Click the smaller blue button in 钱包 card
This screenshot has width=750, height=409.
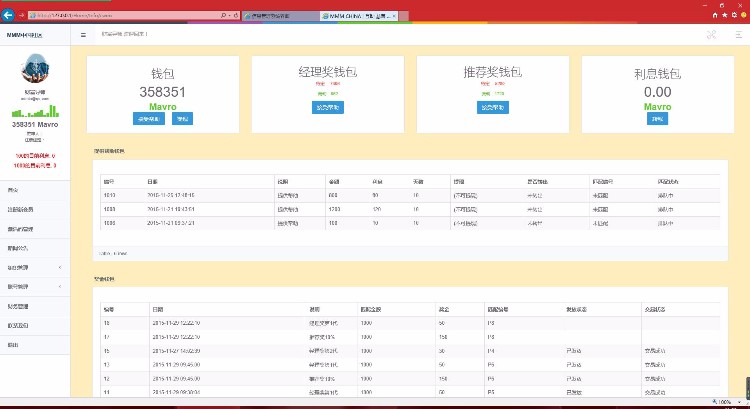182,119
